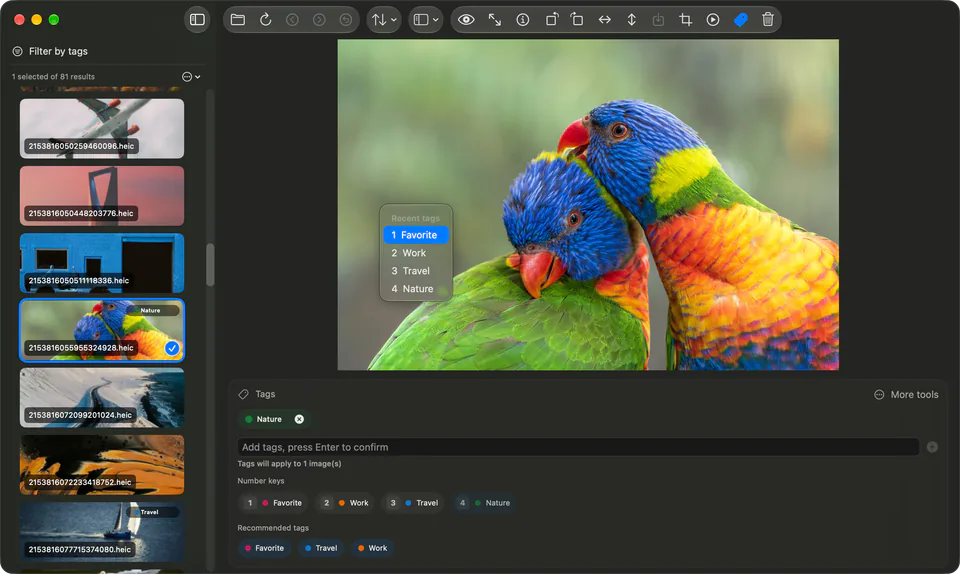960x574 pixels.
Task: Show image info icon
Action: click(522, 20)
